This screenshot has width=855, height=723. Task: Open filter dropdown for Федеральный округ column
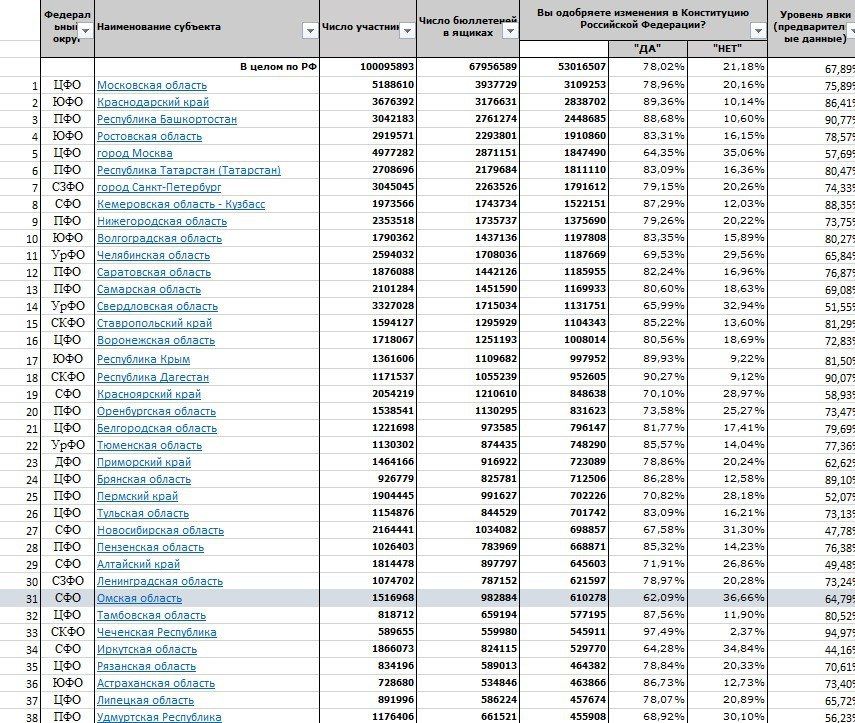85,32
